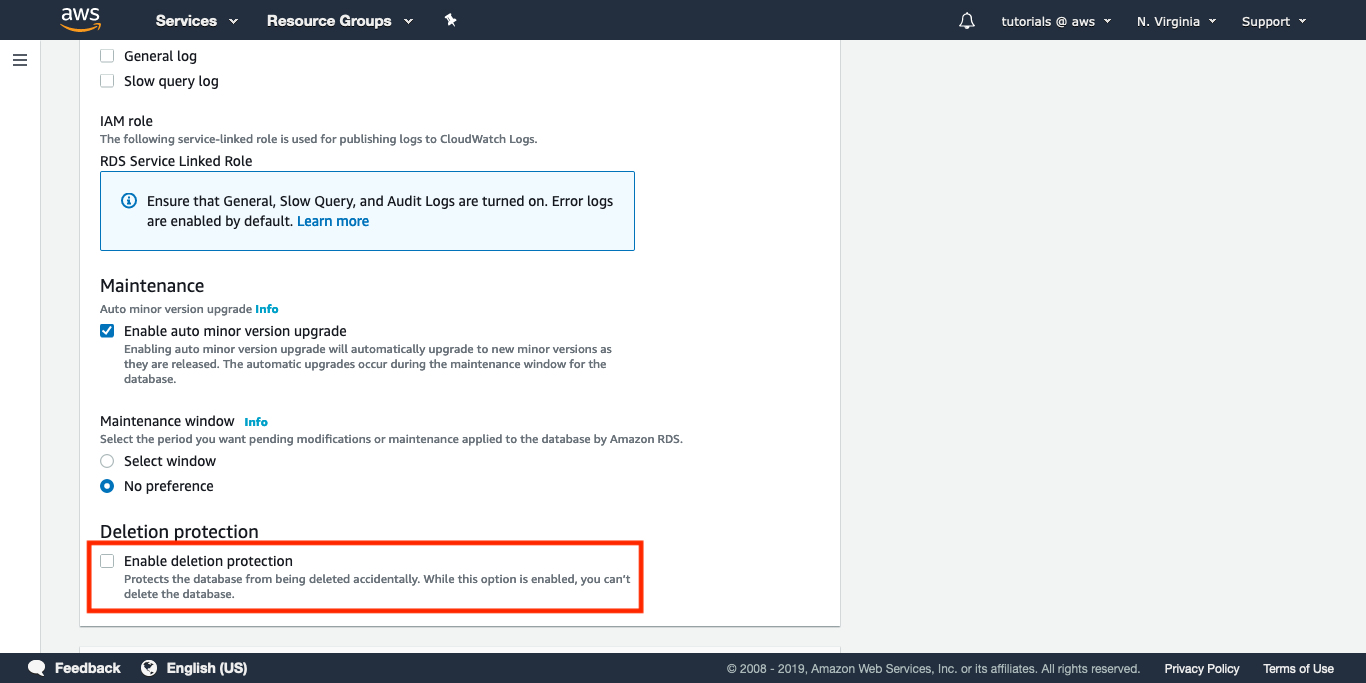Click the Feedback speech bubble icon
Screen dimensions: 1366x683
click(37, 668)
